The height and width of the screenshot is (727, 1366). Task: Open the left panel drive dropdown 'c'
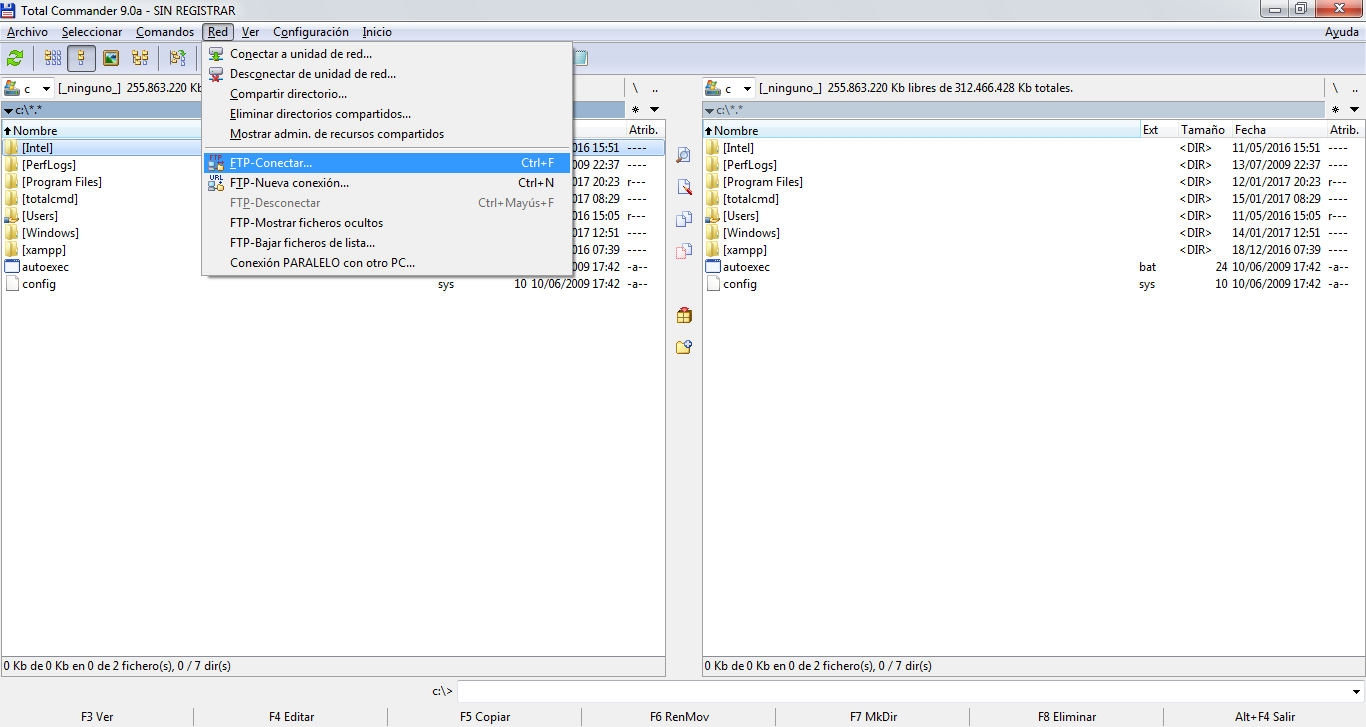[x=29, y=88]
